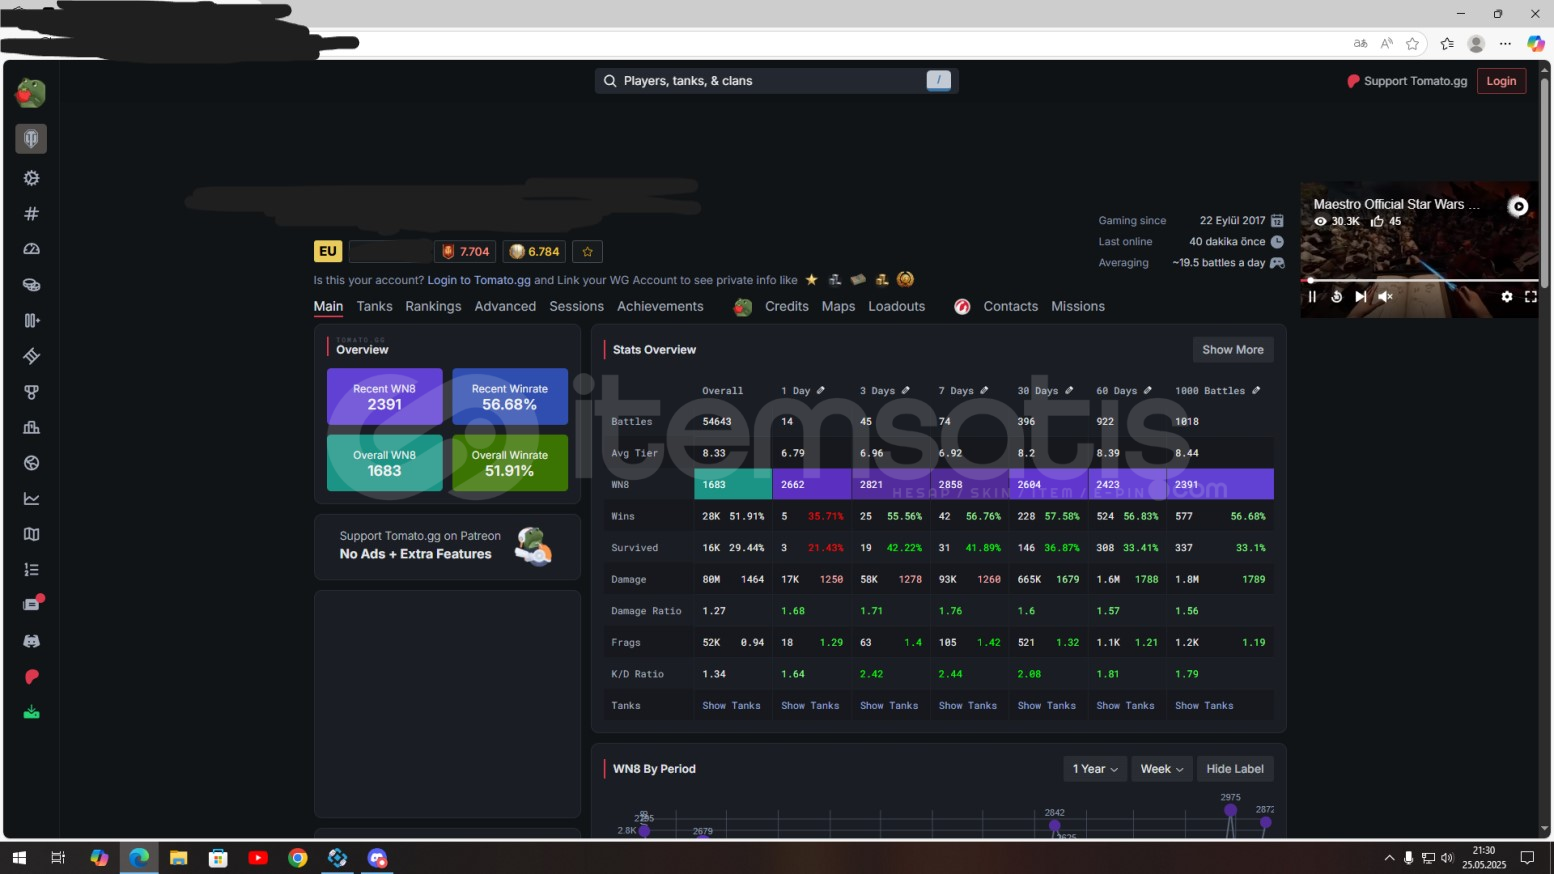Expand Show More in Stats Overview
The height and width of the screenshot is (874, 1554).
1233,350
